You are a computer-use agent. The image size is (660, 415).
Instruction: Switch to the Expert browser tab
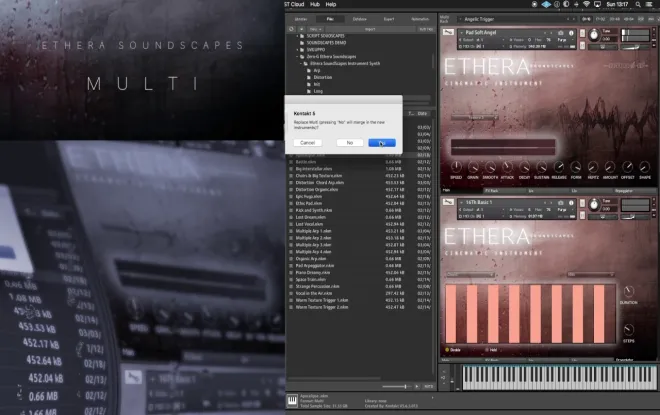click(389, 19)
